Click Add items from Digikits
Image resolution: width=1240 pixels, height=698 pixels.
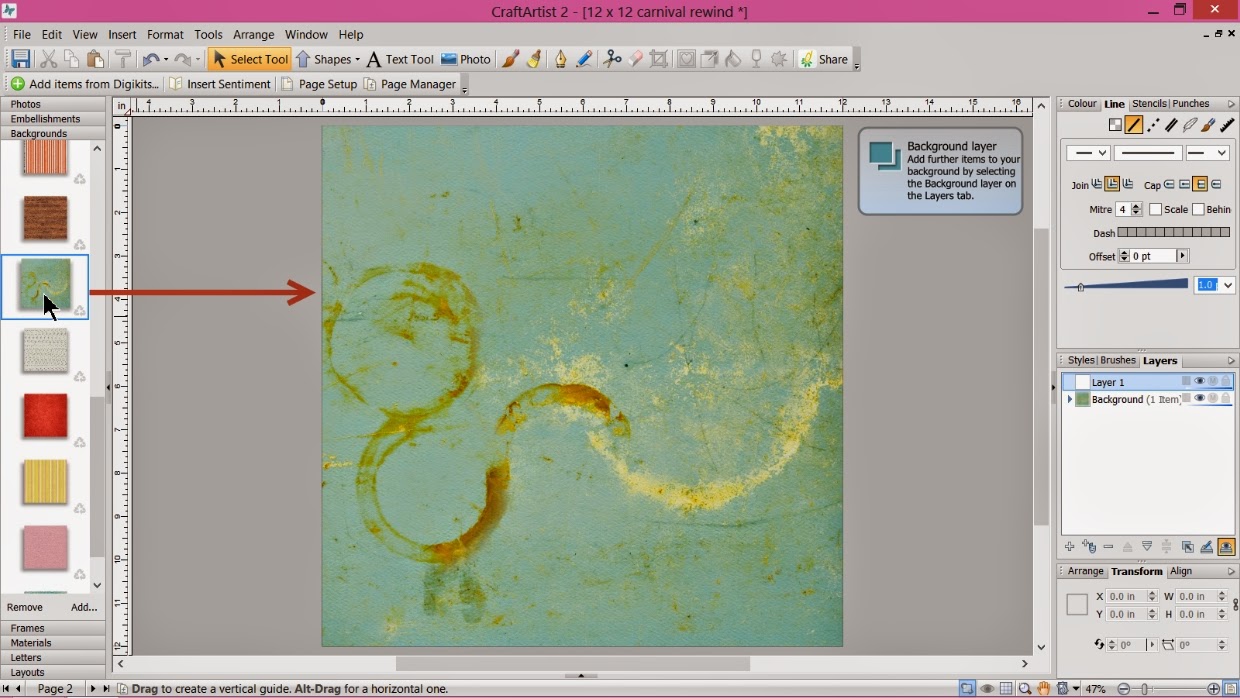pyautogui.click(x=85, y=84)
